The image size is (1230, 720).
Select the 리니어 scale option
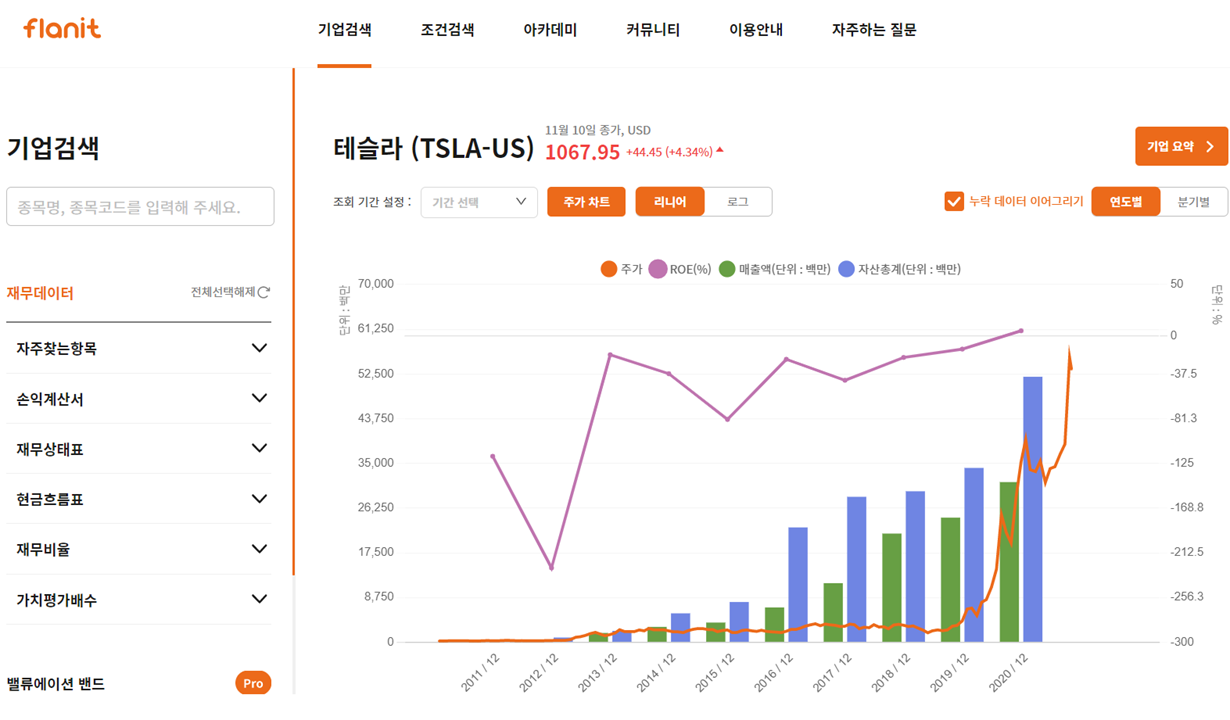pyautogui.click(x=670, y=201)
